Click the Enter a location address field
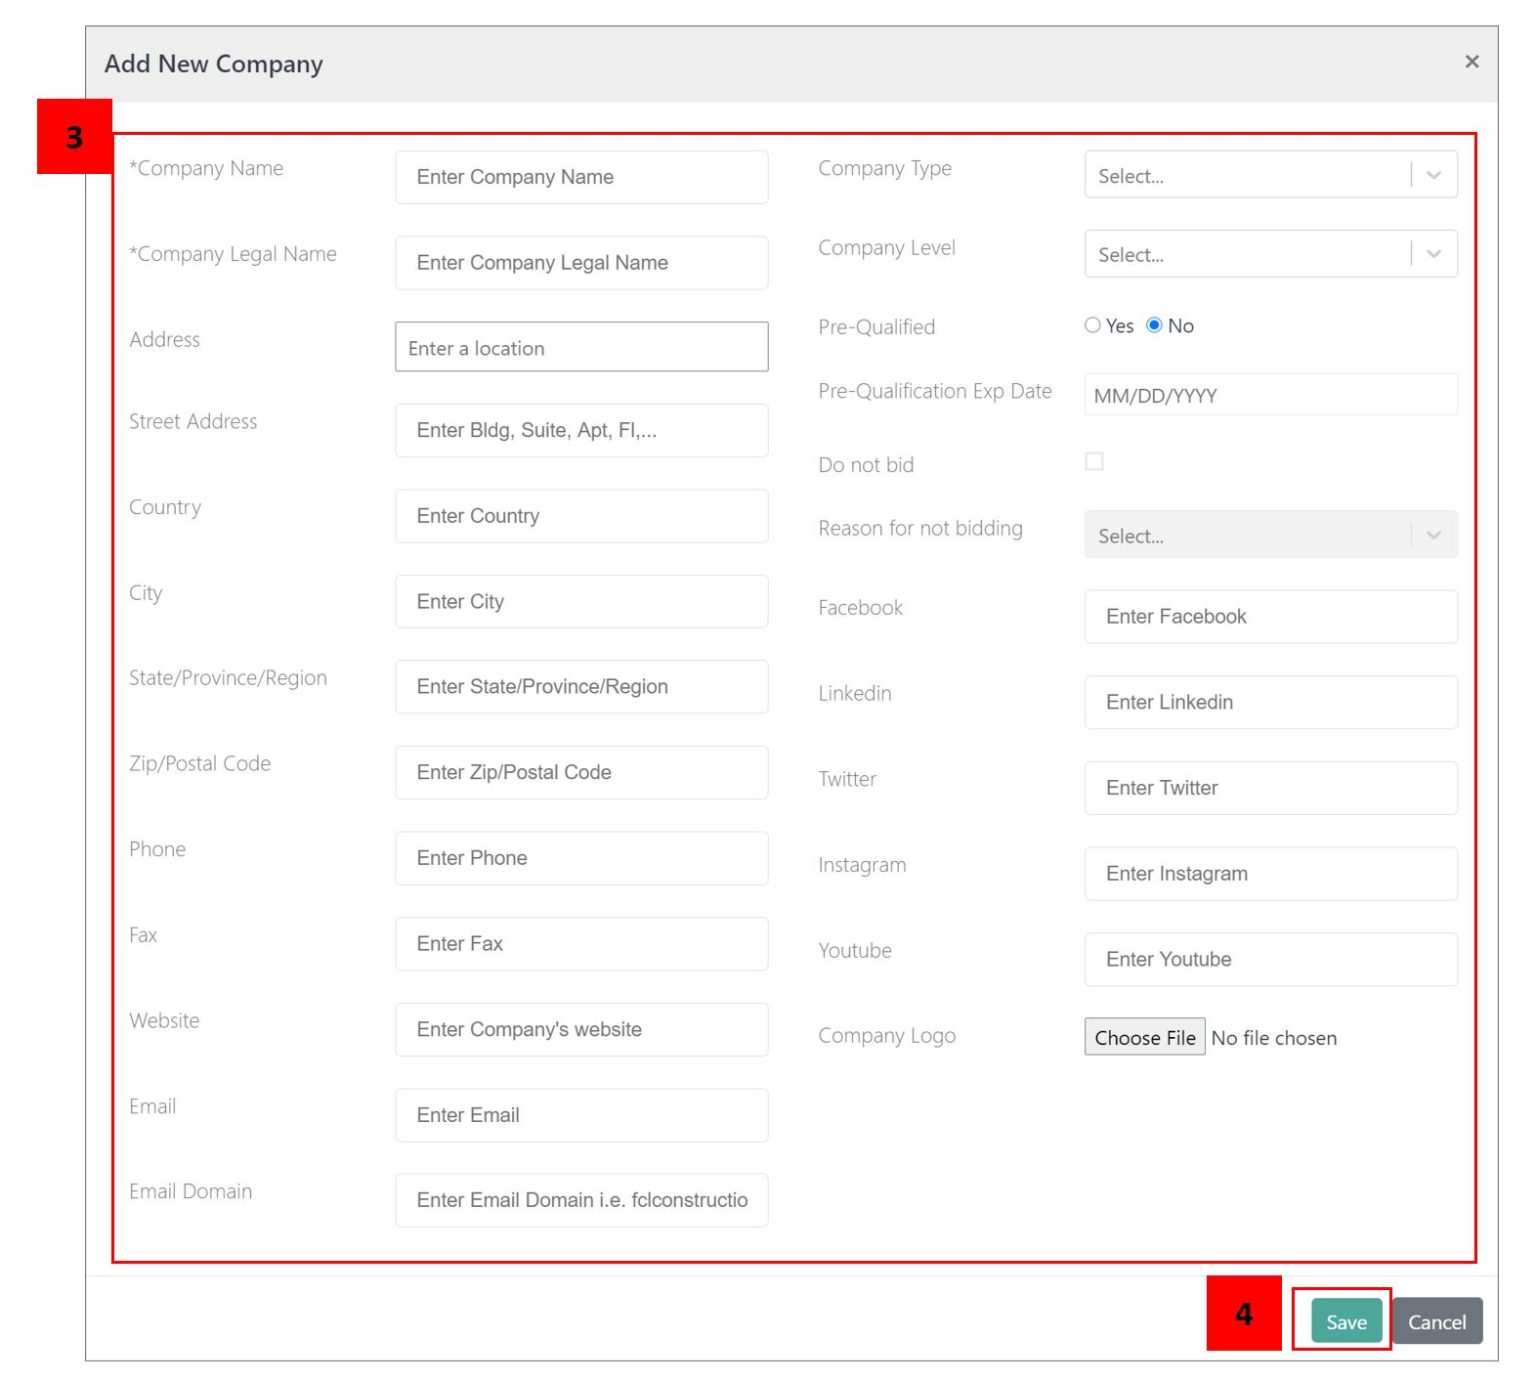The width and height of the screenshot is (1536, 1381). pyautogui.click(x=581, y=348)
